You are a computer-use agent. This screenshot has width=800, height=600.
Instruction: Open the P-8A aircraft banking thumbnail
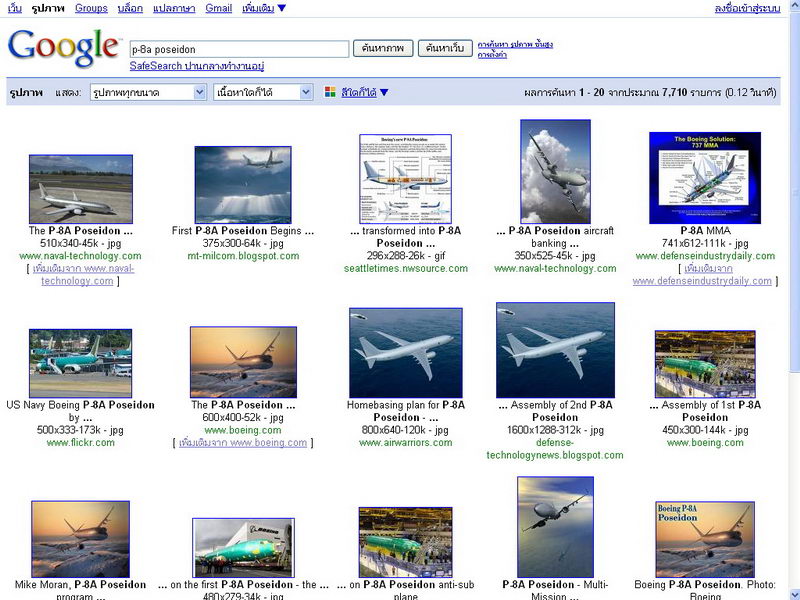click(x=555, y=172)
